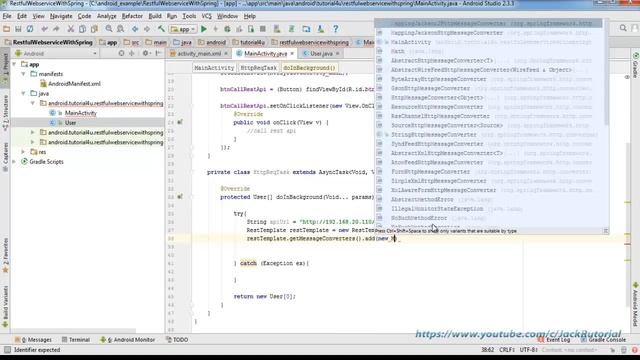Toggle the Structure tool window
Viewport: 640px width, 360px height.
5,113
